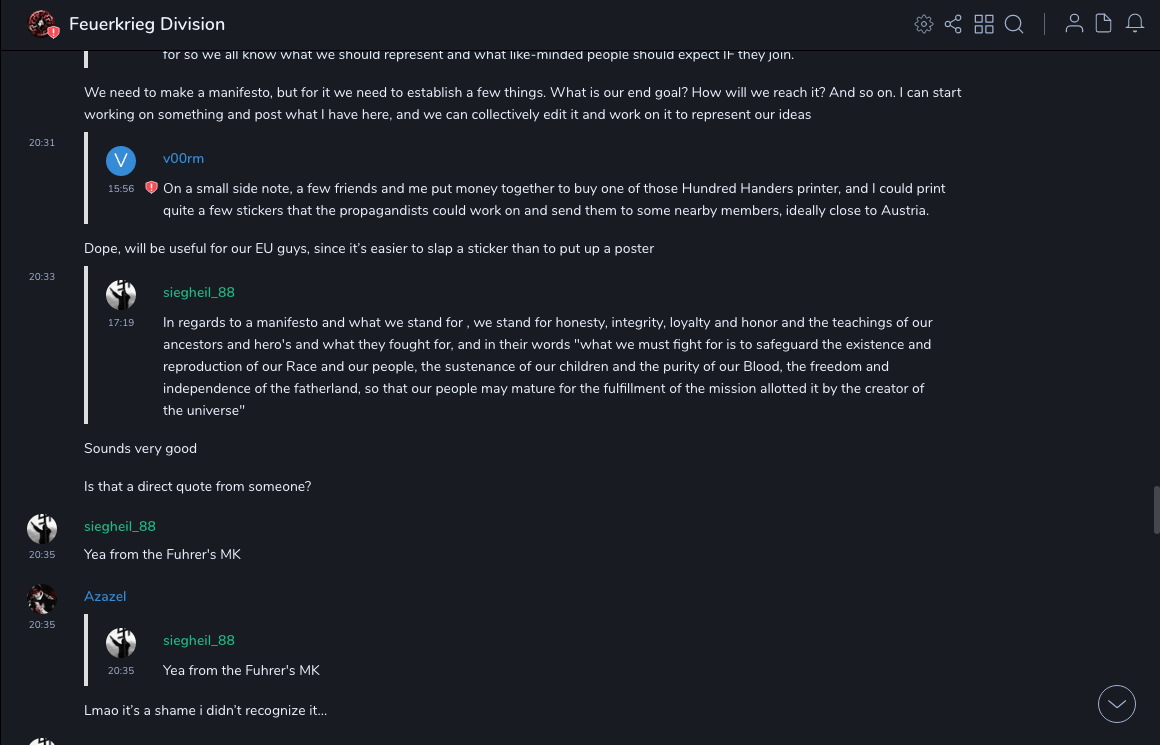Click the Azazel username link
The width and height of the screenshot is (1160, 745).
click(105, 596)
